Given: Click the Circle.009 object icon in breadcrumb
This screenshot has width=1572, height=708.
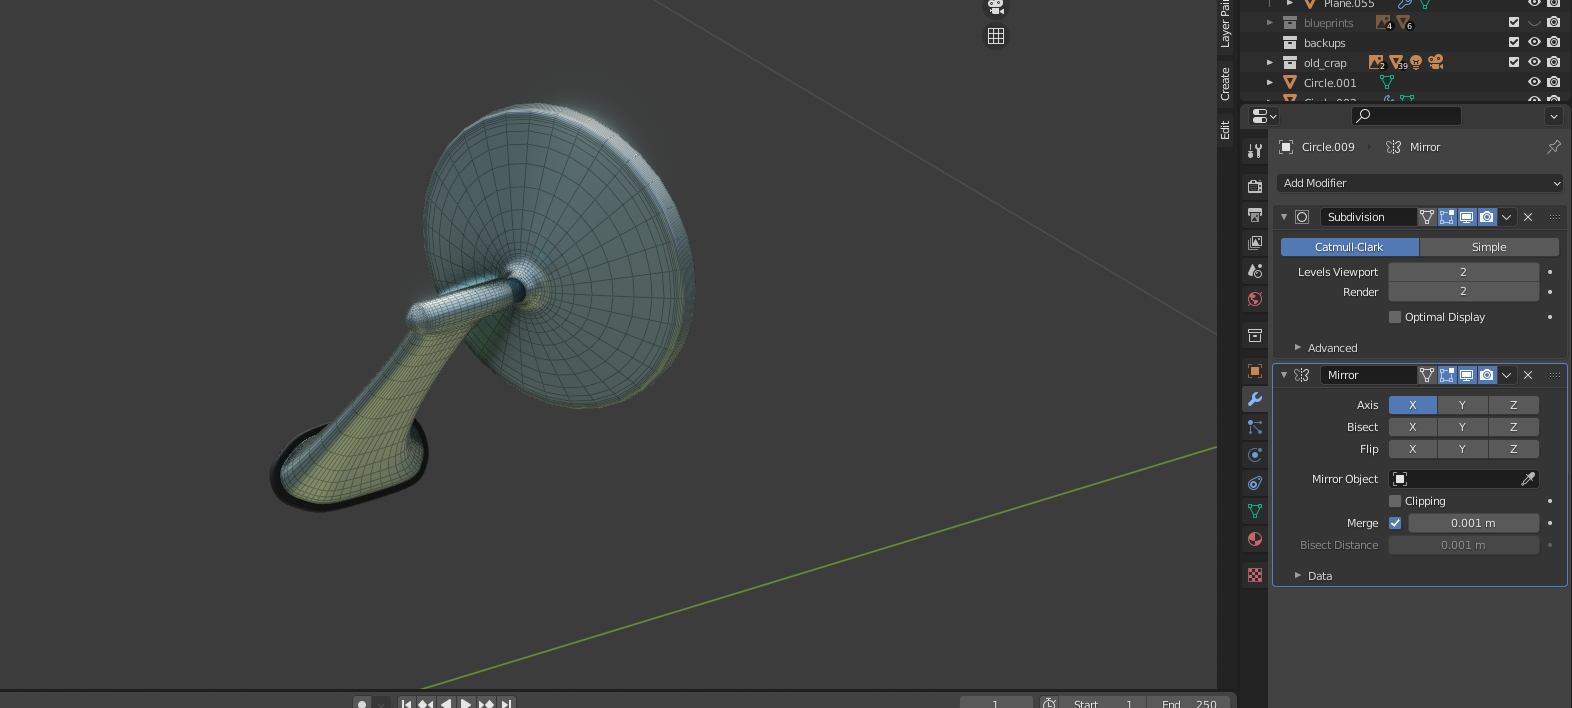Looking at the screenshot, I should 1287,147.
